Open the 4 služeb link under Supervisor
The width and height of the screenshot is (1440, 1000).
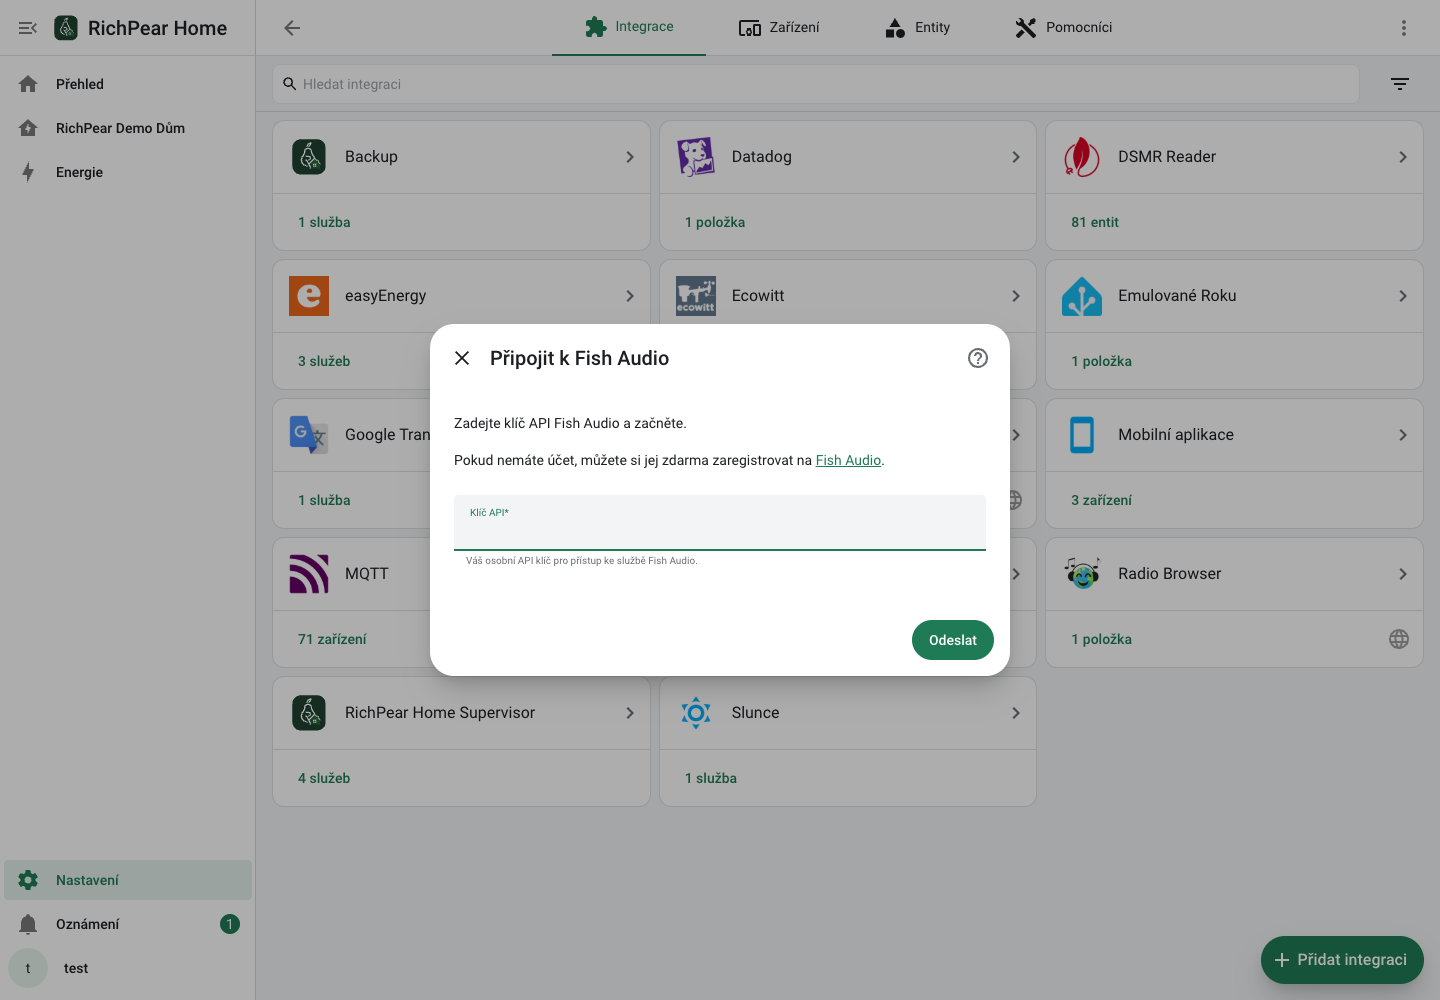[x=324, y=778]
